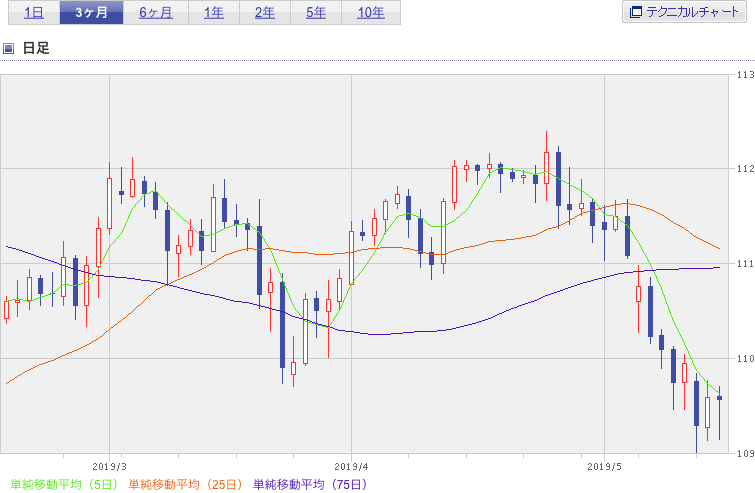Click the 単純移動平均（5日）green legend label
Image resolution: width=755 pixels, height=493 pixels.
tap(64, 484)
